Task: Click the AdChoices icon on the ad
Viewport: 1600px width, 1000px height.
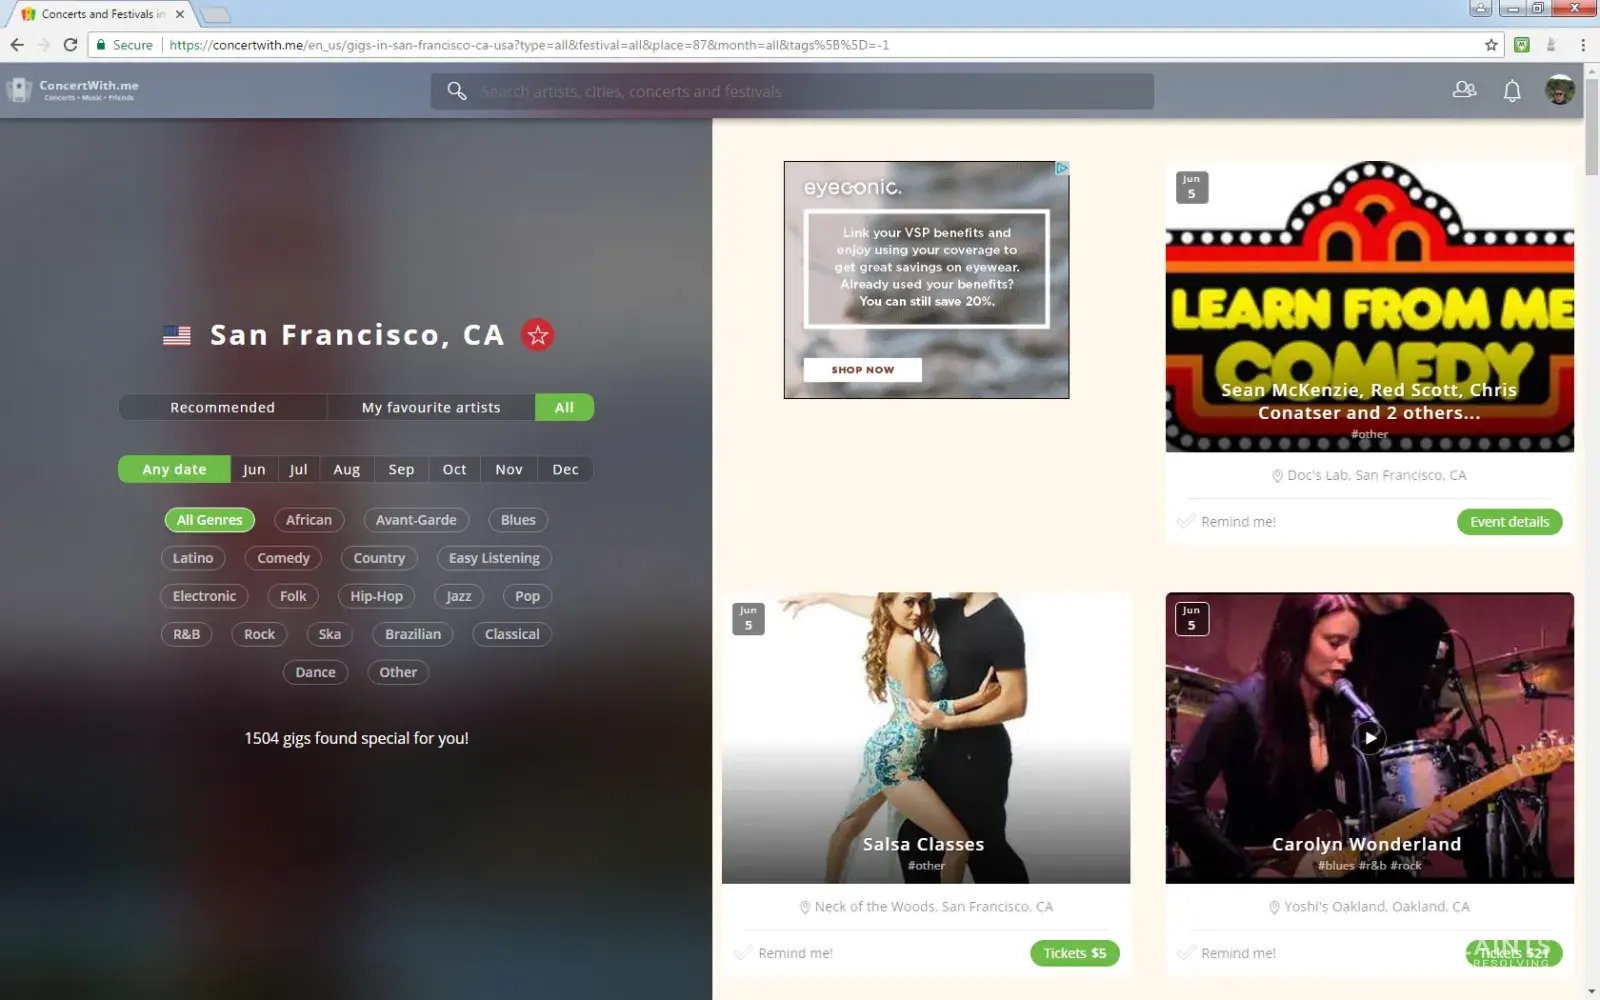Action: pos(1062,168)
